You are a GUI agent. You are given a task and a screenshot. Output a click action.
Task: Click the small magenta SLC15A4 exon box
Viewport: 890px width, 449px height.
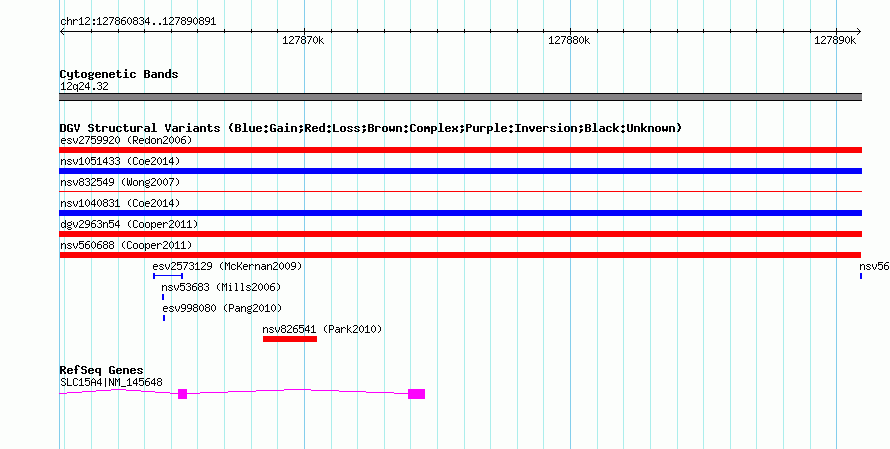tap(182, 394)
